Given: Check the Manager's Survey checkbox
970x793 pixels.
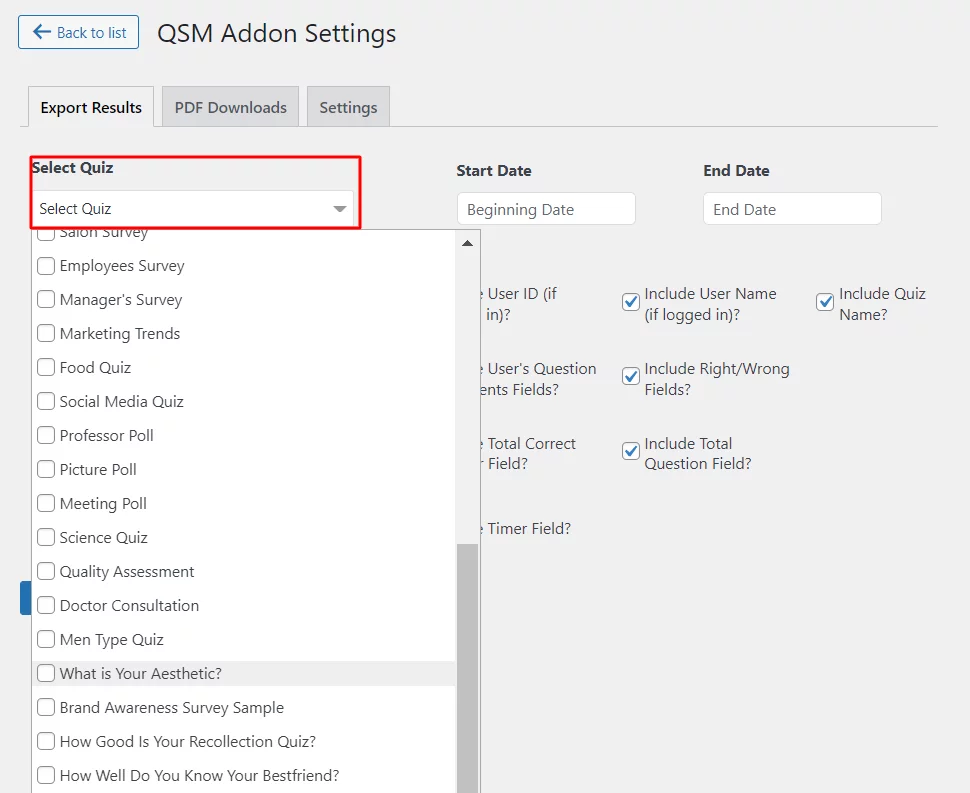Looking at the screenshot, I should [46, 300].
